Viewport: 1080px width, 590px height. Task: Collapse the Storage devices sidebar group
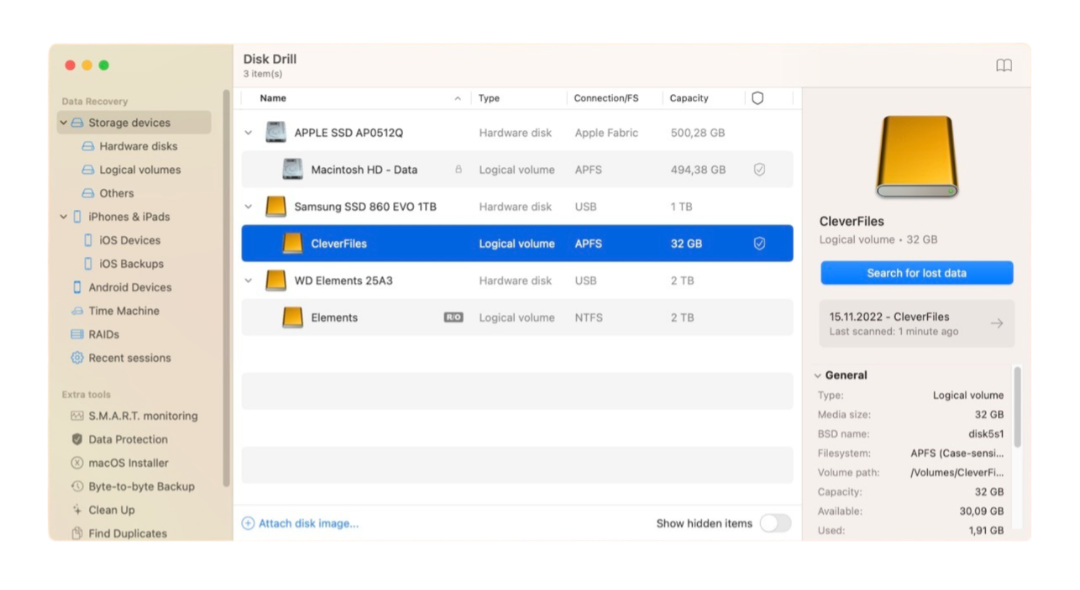click(x=63, y=123)
